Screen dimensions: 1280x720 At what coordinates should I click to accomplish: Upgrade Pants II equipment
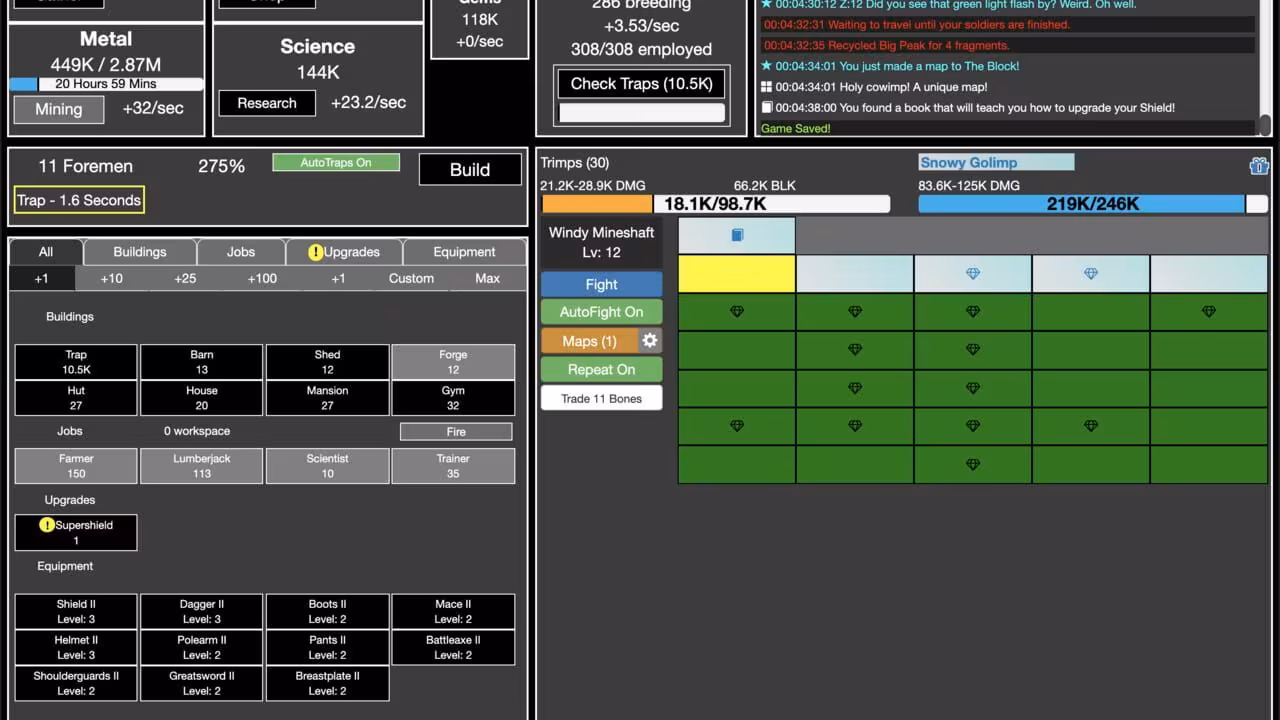(327, 647)
